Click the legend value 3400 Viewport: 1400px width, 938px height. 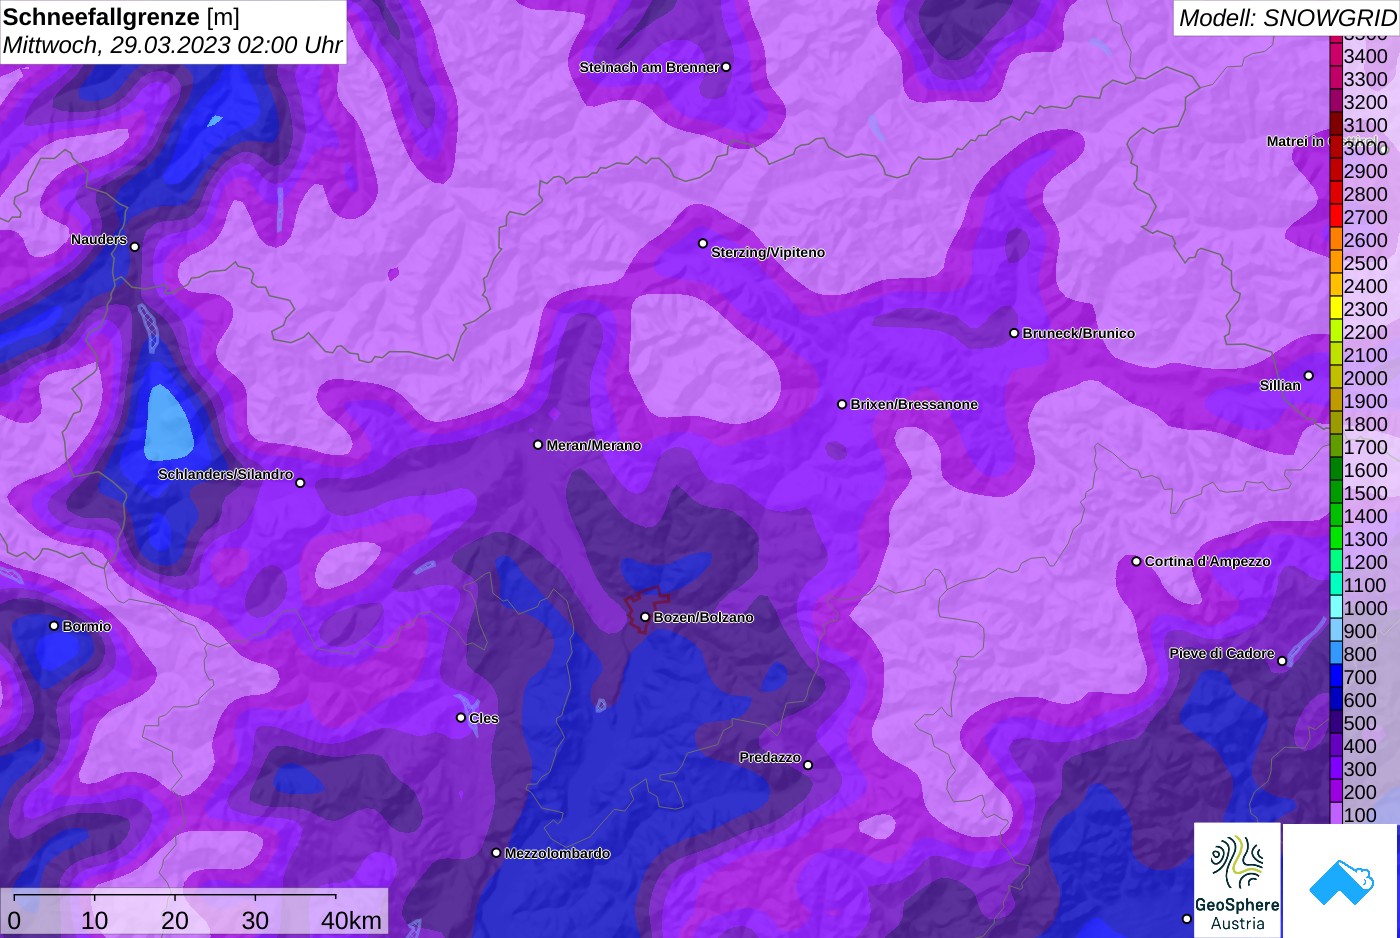1365,56
